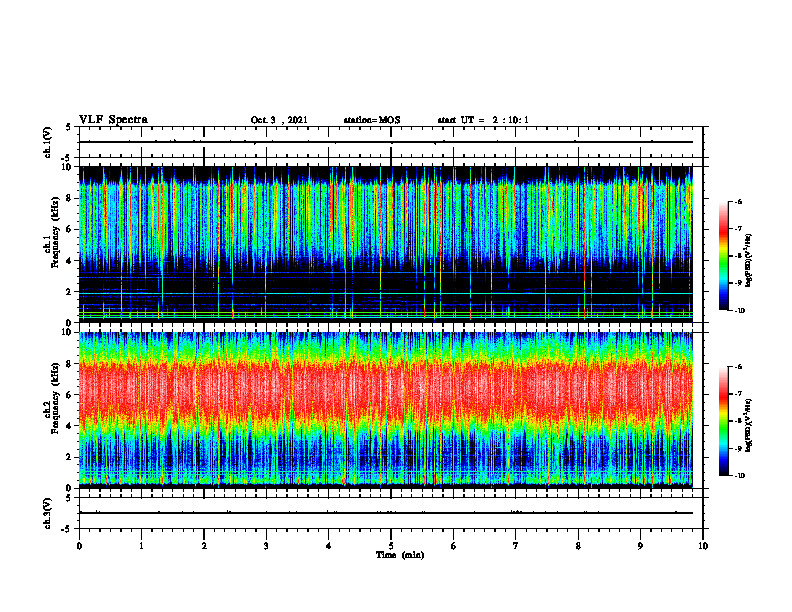Click the ch.2 frequency axis "6" tick label

(70, 395)
